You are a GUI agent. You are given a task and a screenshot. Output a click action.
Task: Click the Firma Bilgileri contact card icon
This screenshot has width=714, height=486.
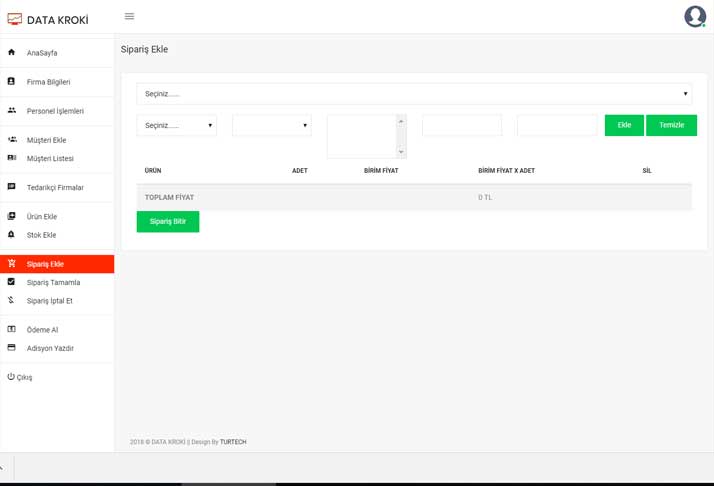pyautogui.click(x=12, y=81)
